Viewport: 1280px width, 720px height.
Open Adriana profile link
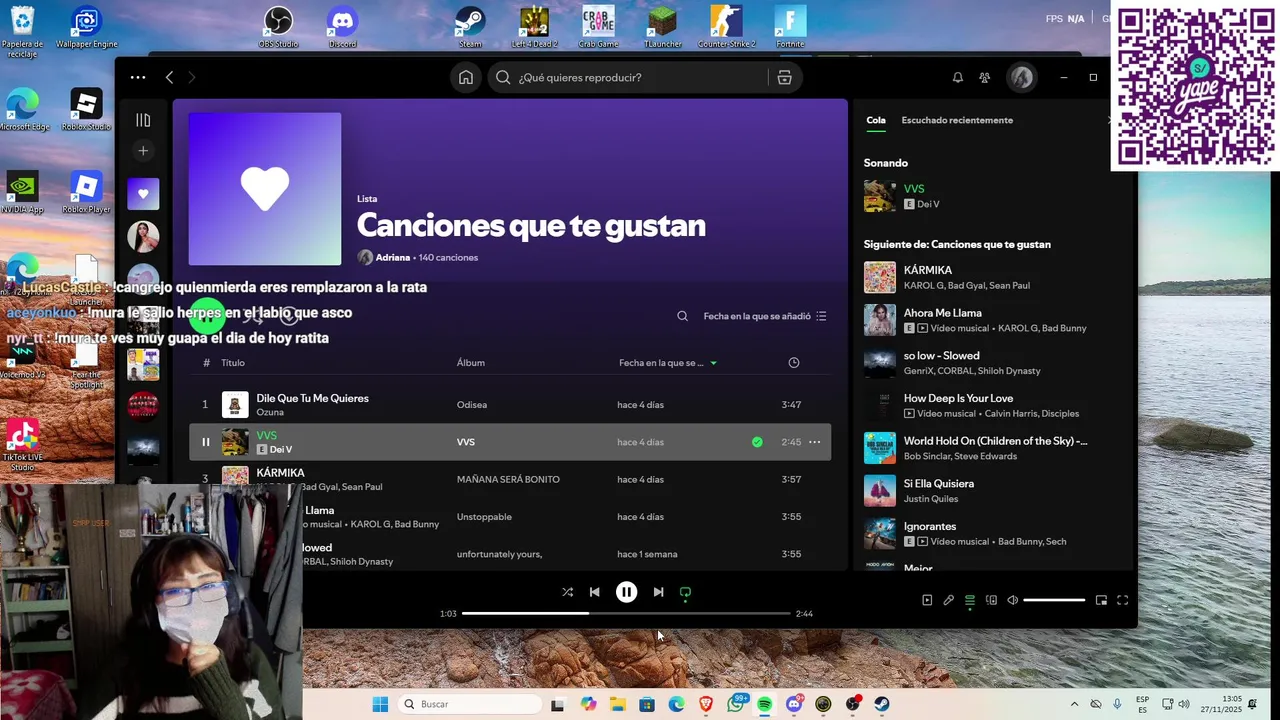[393, 258]
